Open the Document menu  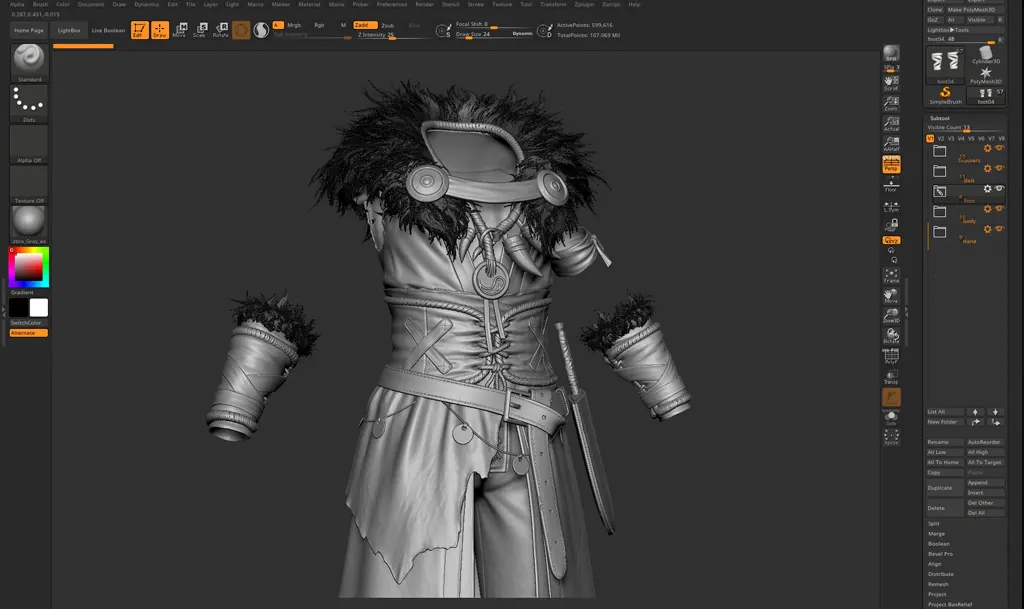point(91,4)
